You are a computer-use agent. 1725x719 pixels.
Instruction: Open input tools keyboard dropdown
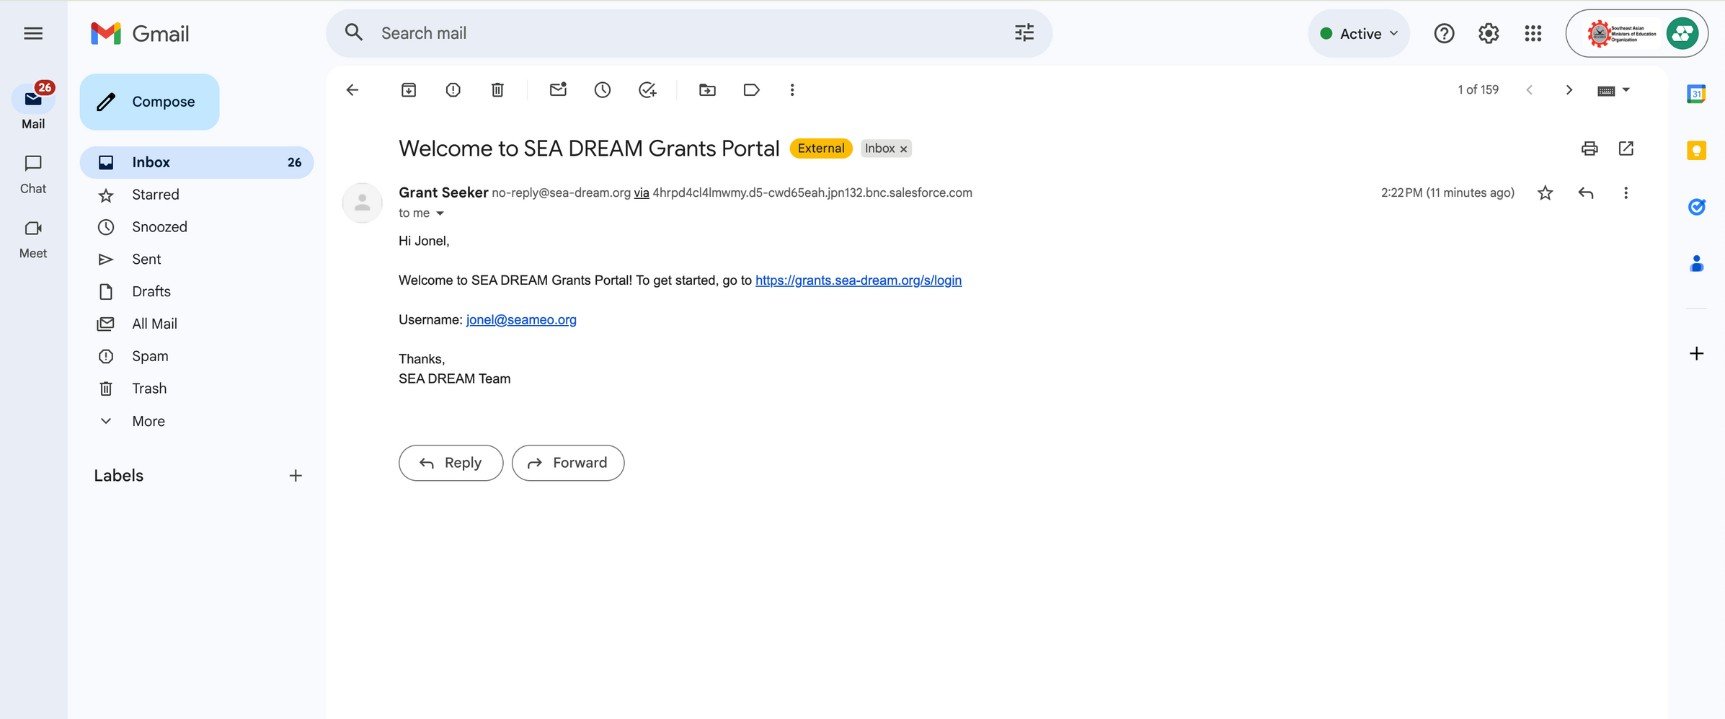1613,90
